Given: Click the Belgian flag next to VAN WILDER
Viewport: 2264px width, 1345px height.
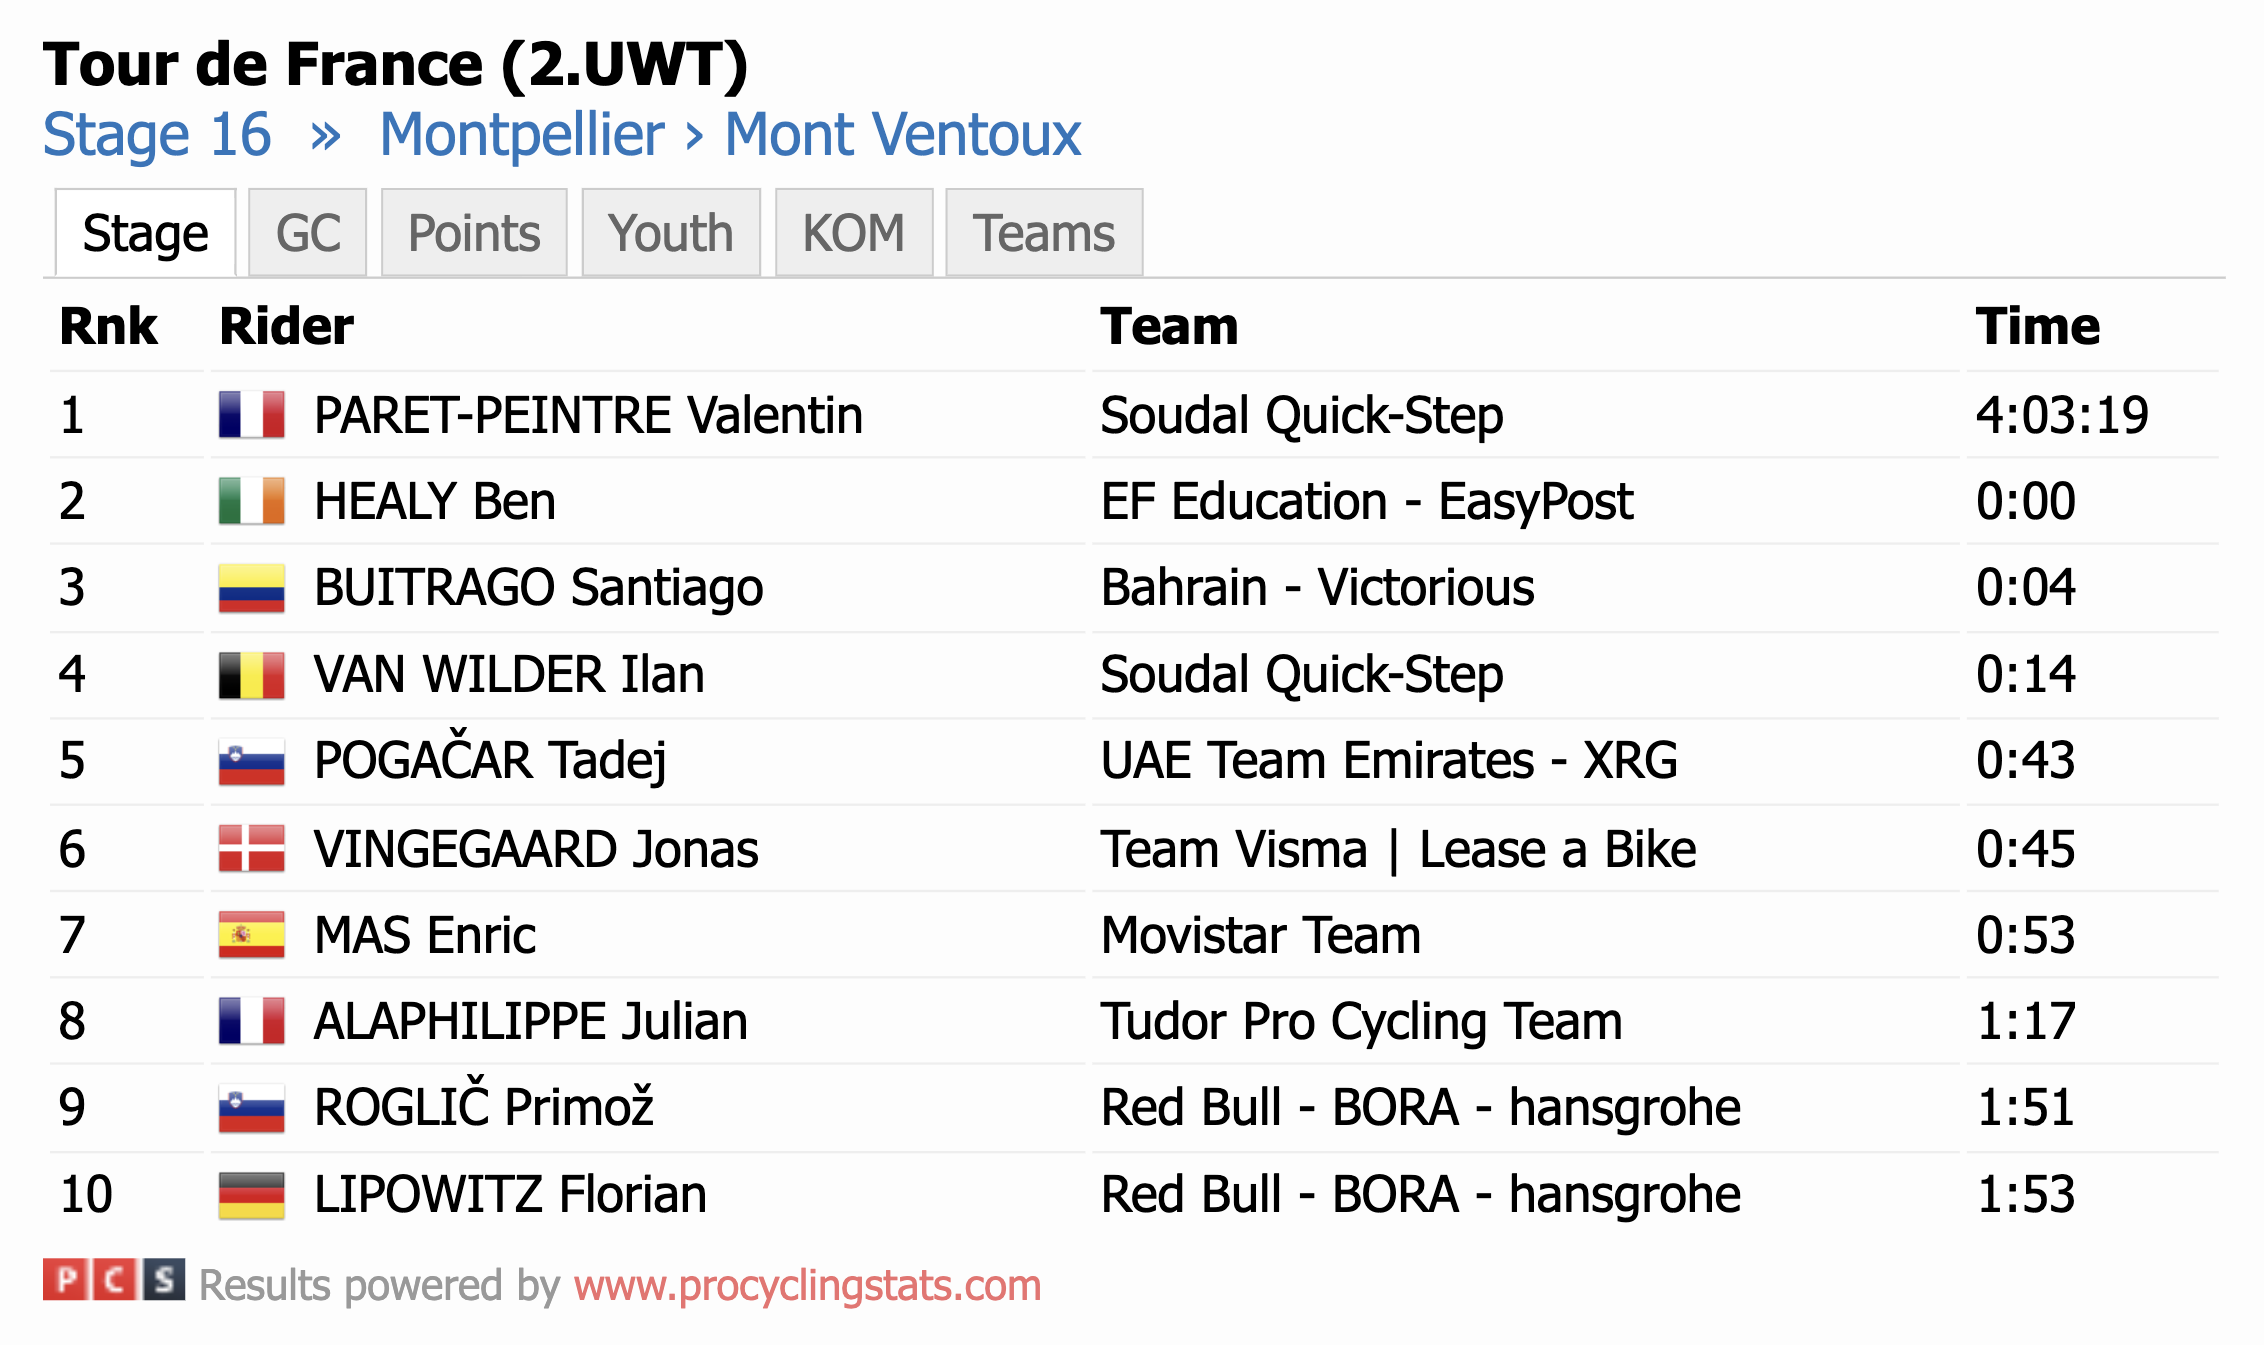Looking at the screenshot, I should [x=252, y=675].
